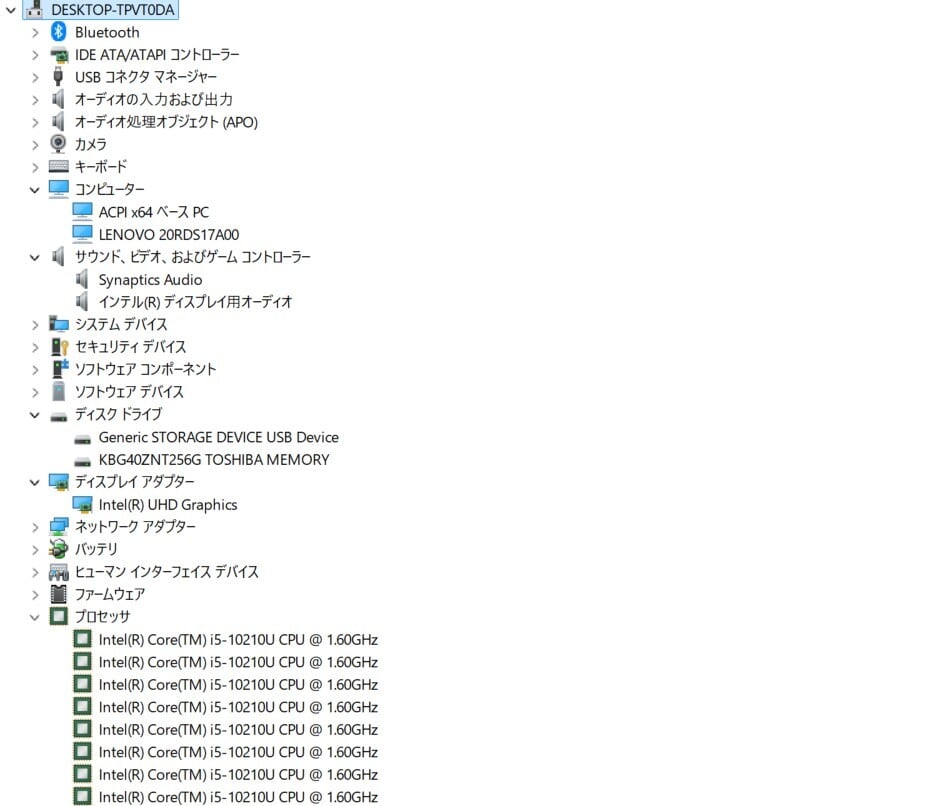Image resolution: width=945 pixels, height=806 pixels.
Task: Collapse サウンド、ビデオ、およびゲーム コントローラー
Action: (x=35, y=257)
